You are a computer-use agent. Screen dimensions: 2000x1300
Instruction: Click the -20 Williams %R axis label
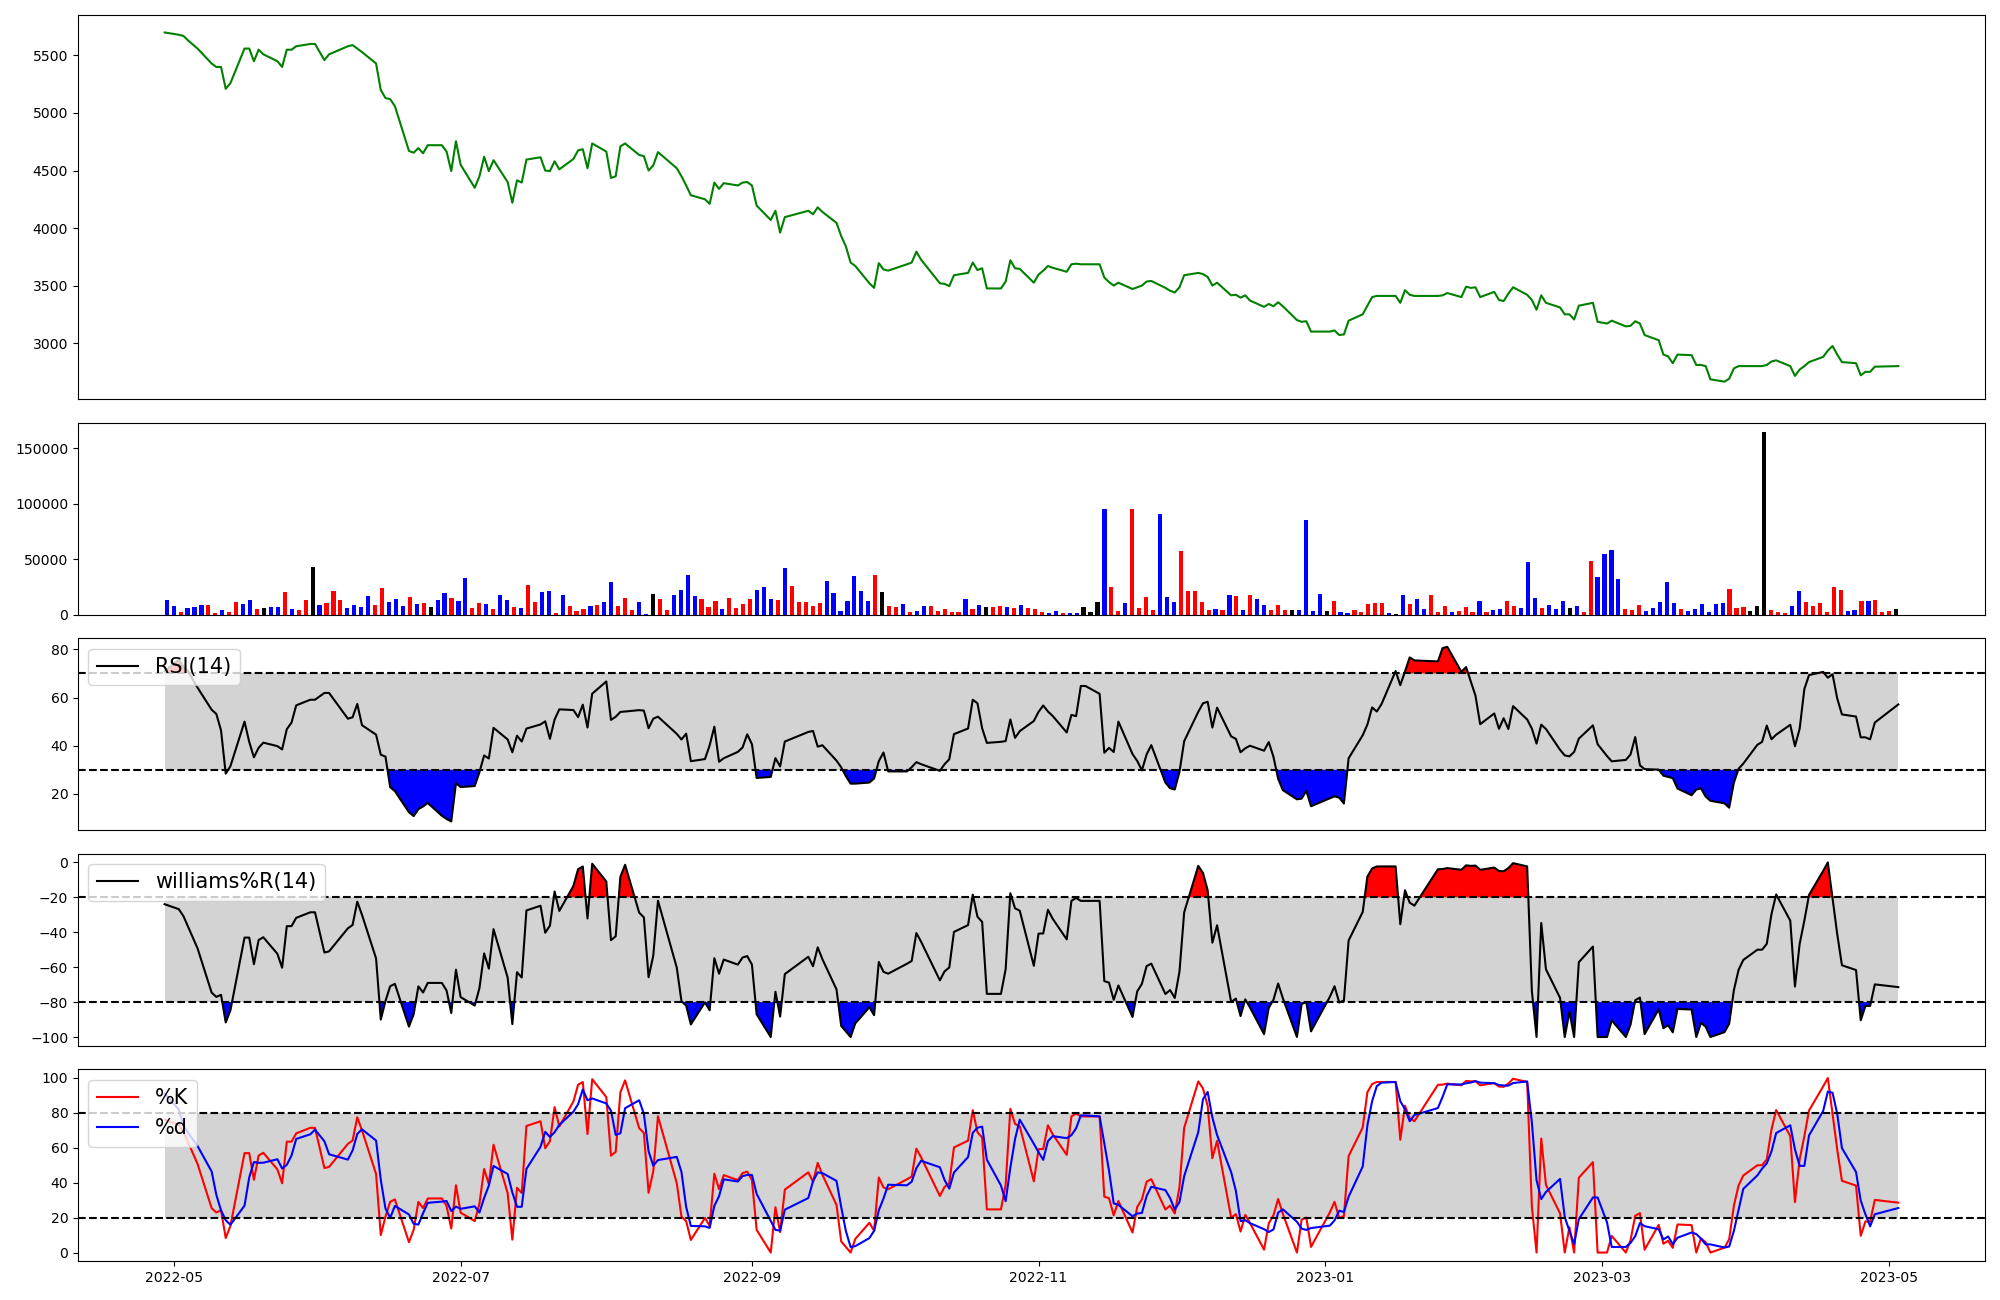54,898
